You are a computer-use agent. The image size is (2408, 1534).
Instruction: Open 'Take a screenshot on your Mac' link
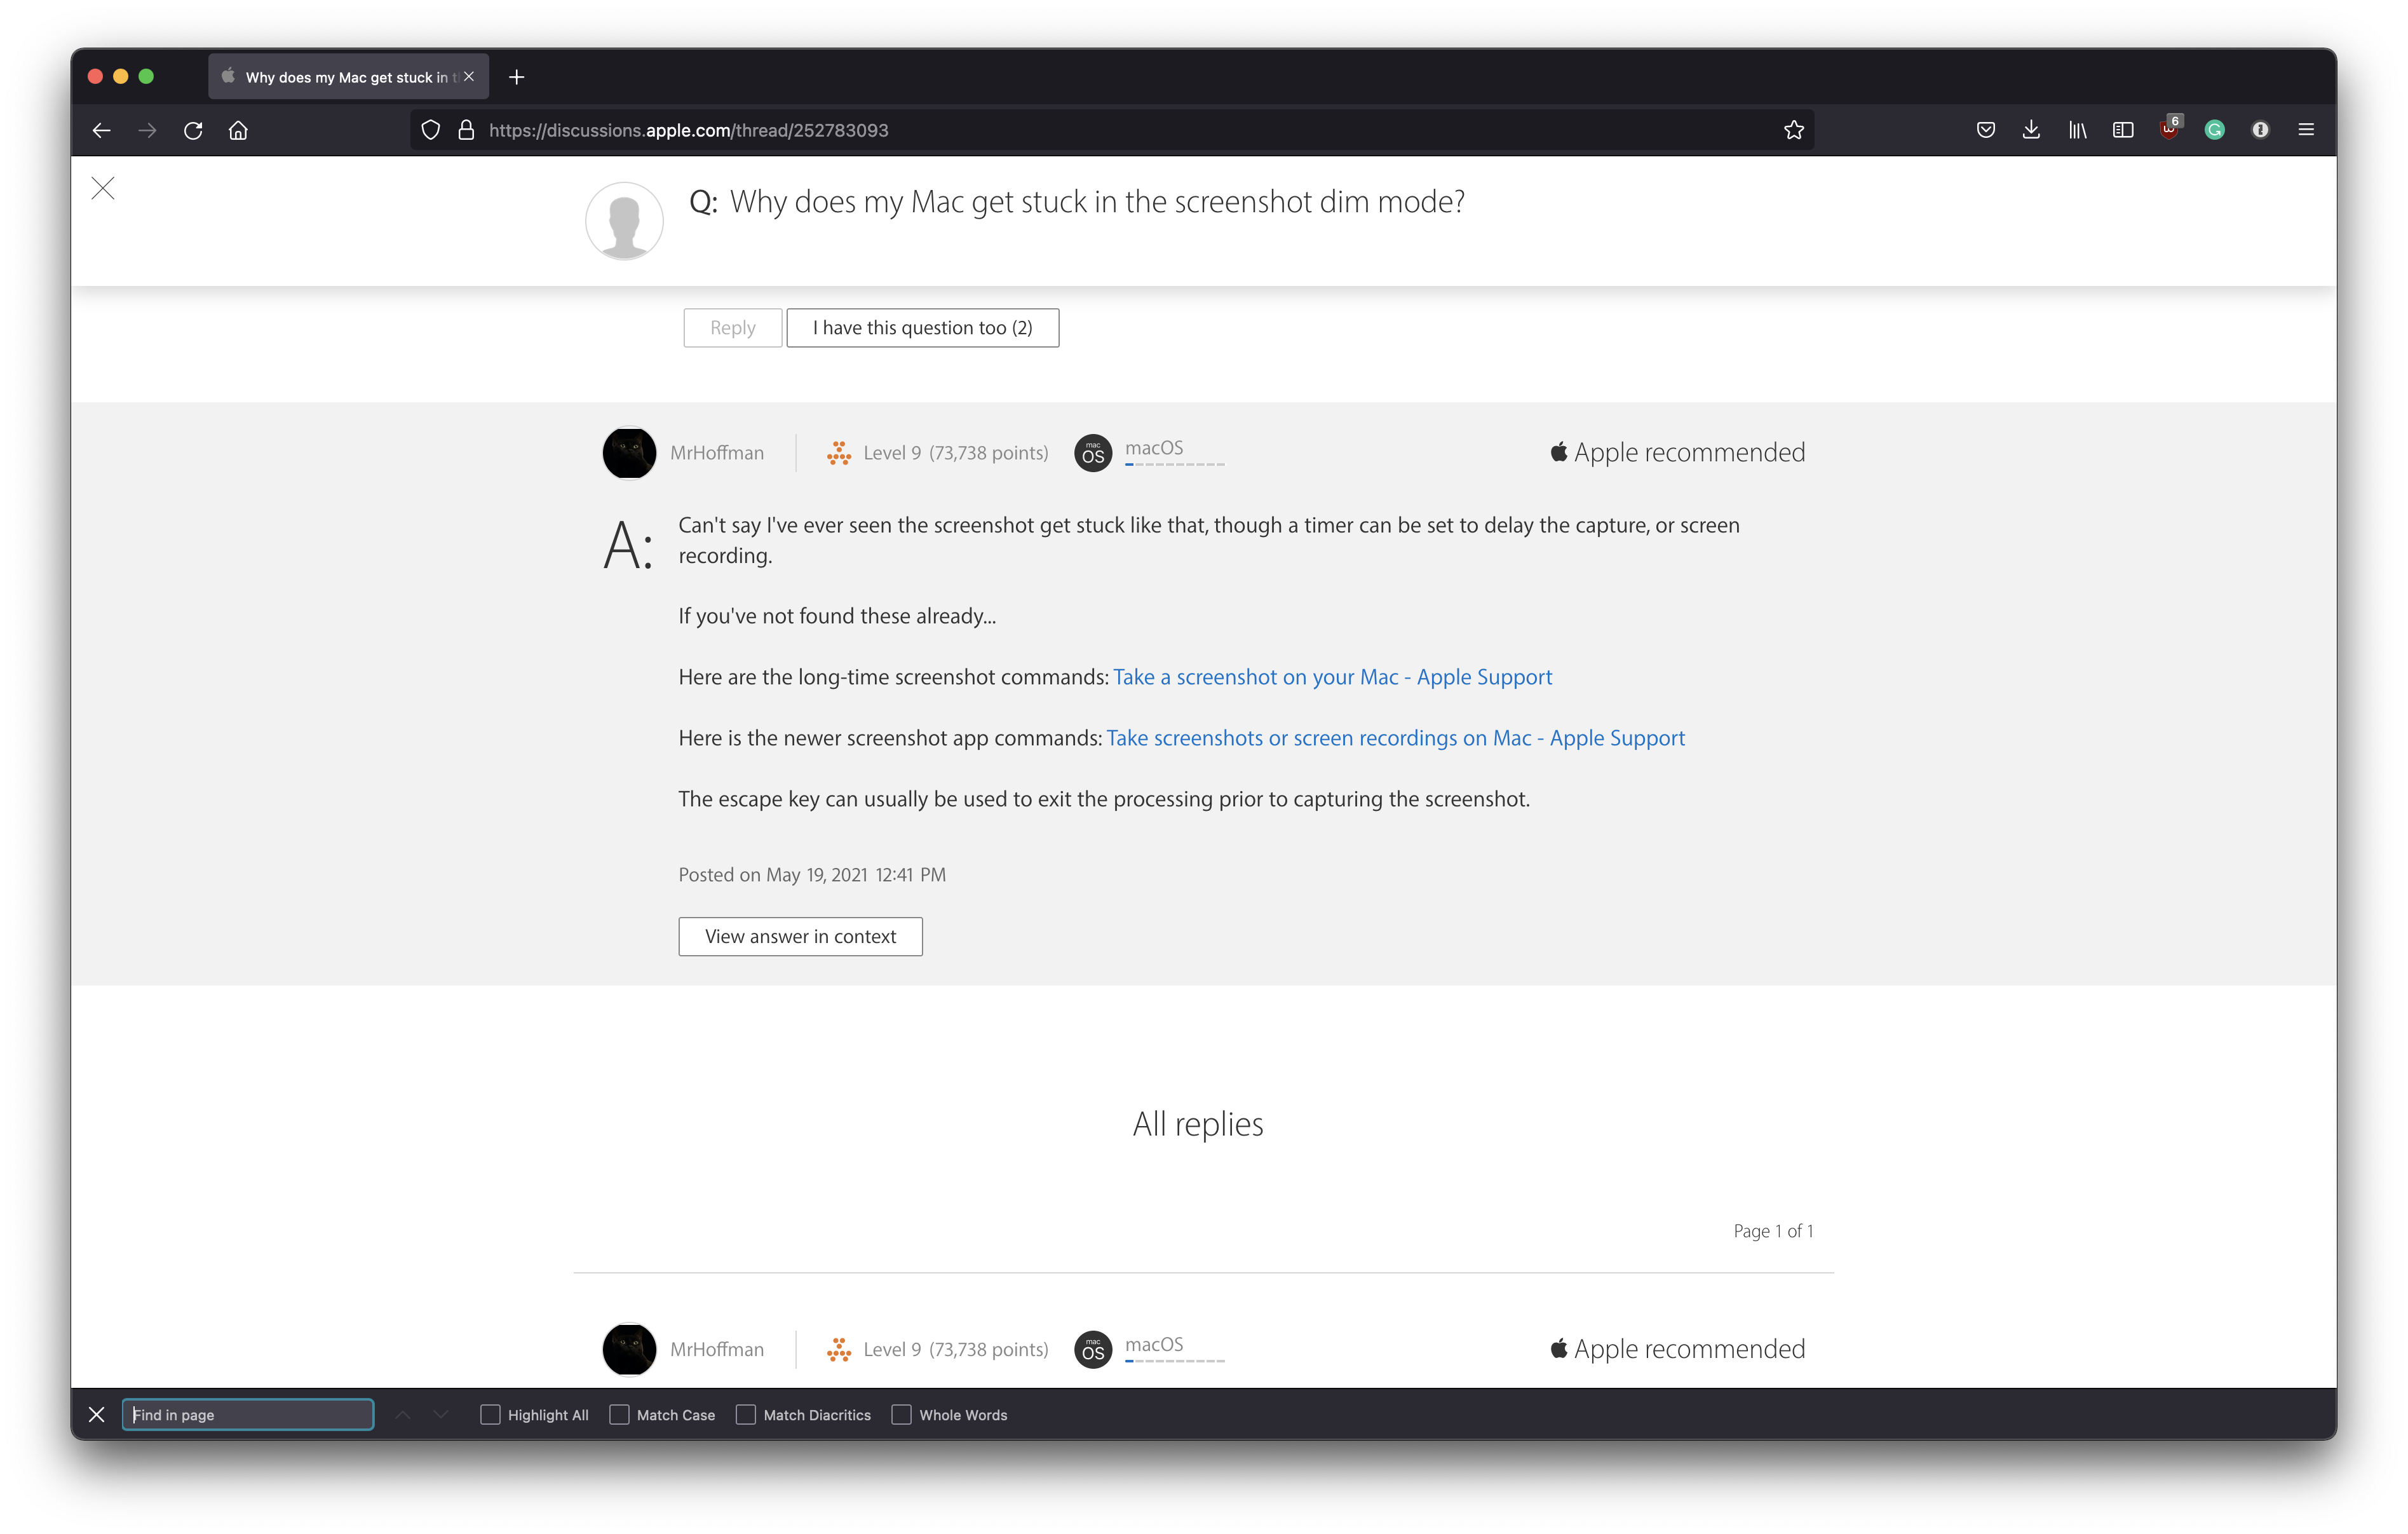click(x=1332, y=677)
